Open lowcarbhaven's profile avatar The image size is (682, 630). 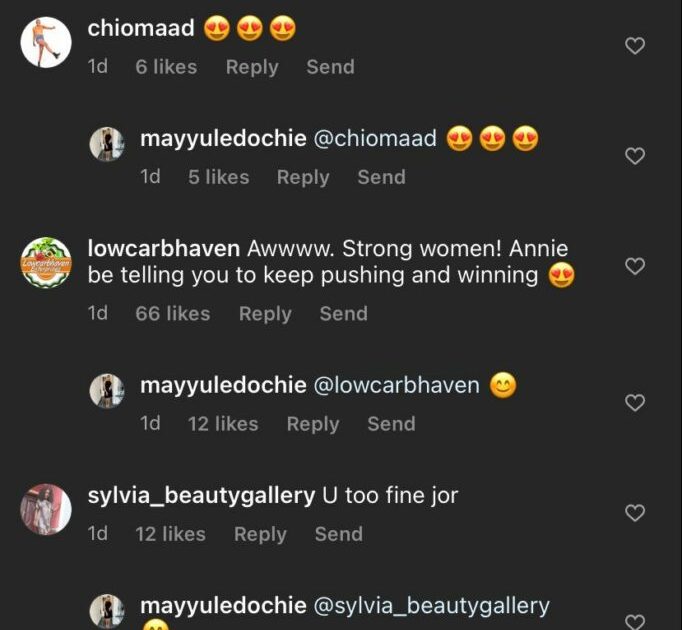47,262
